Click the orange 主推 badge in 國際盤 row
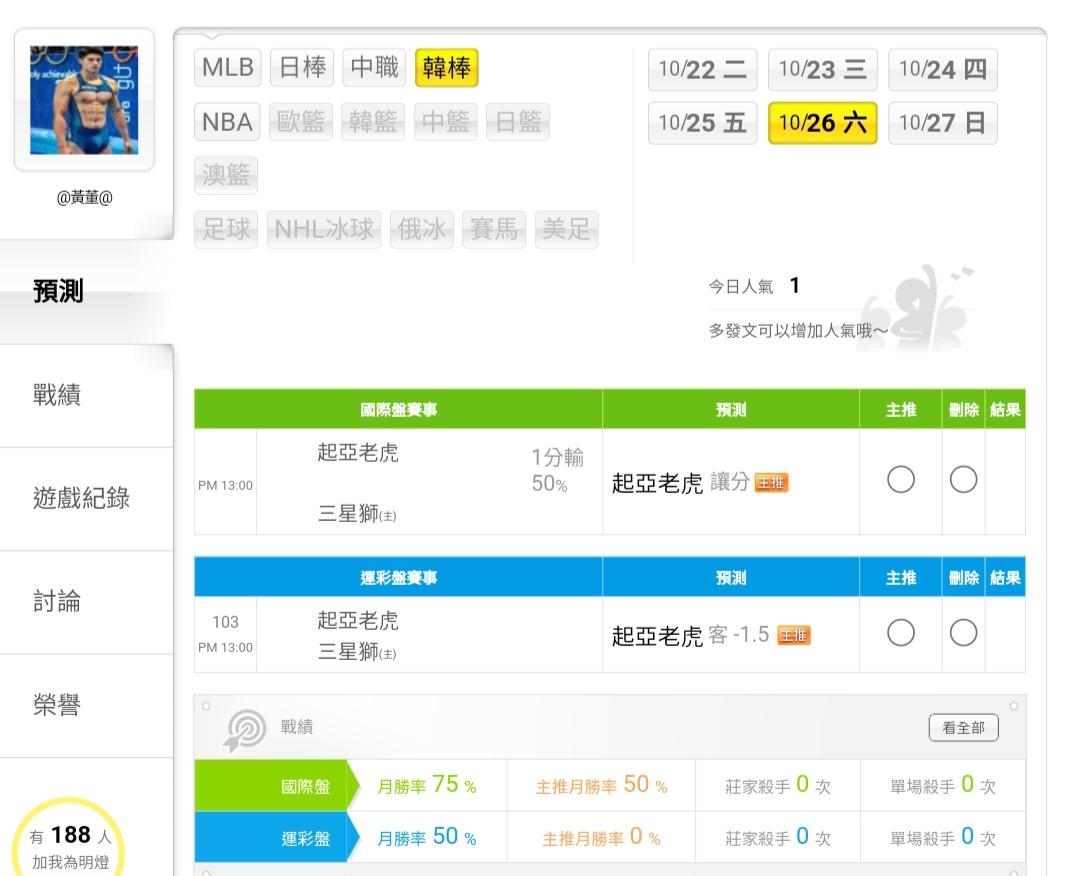 pyautogui.click(x=771, y=483)
